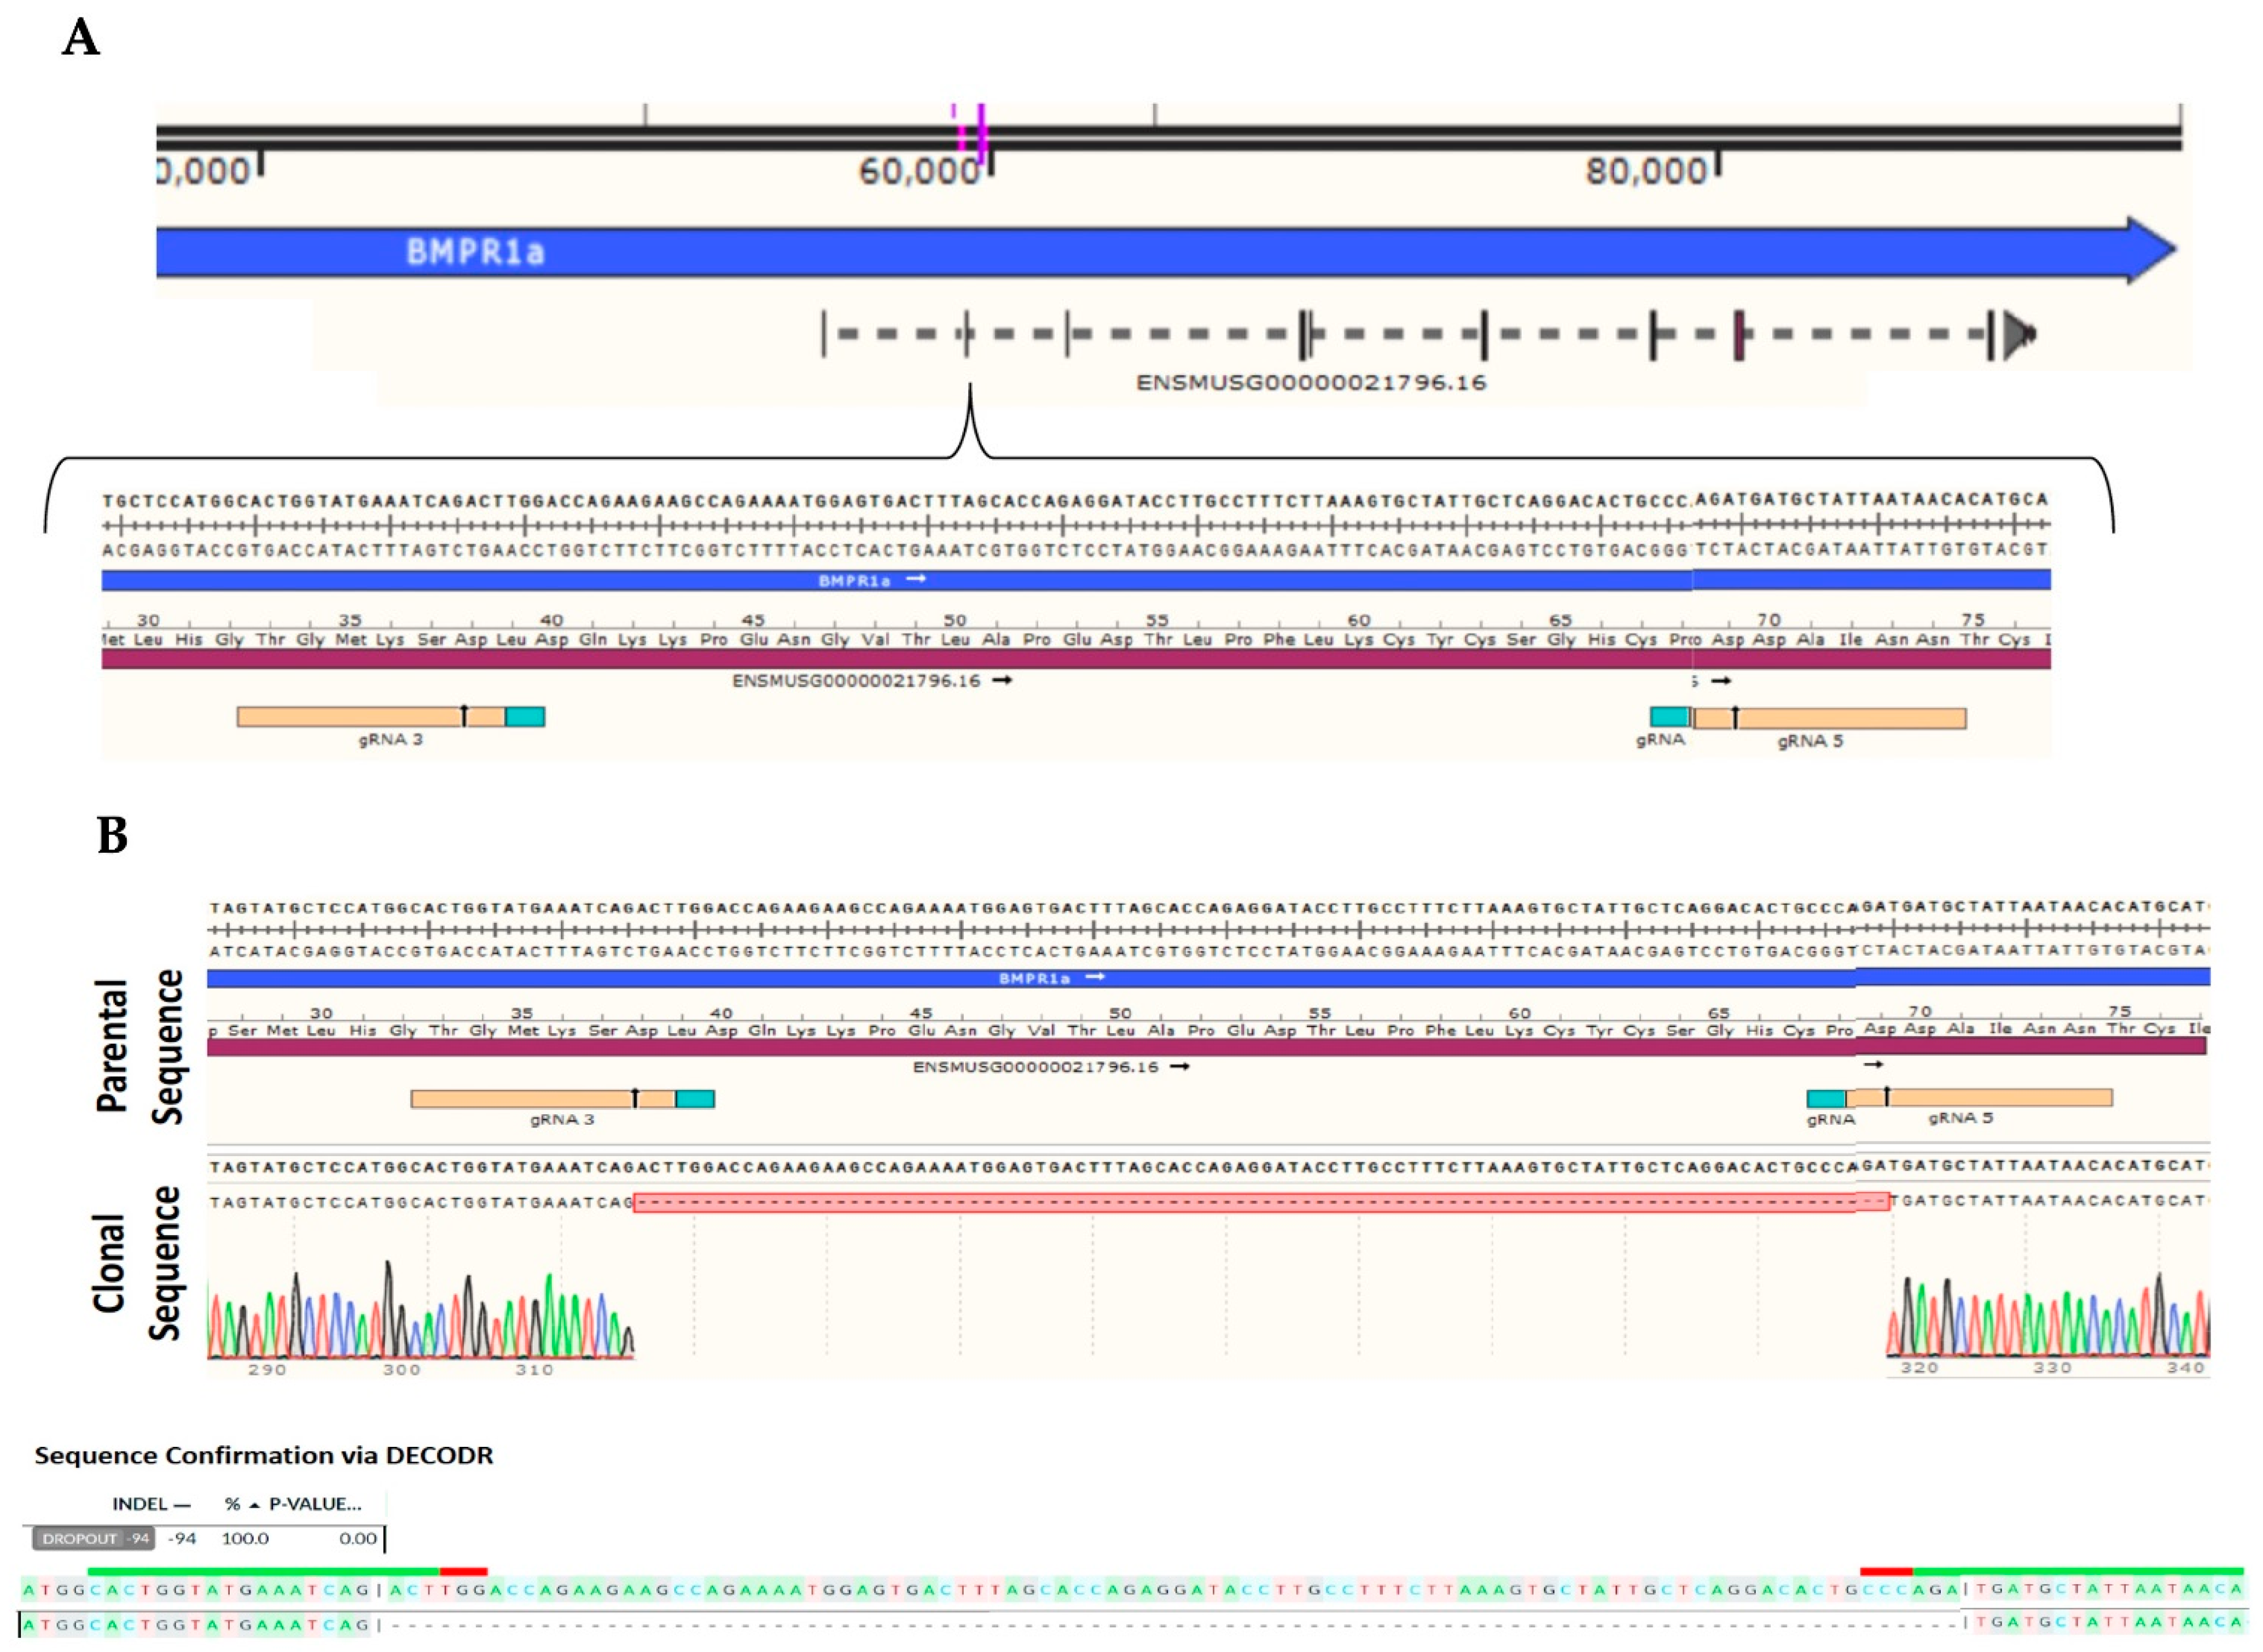This screenshot has width=2263, height=1652.
Task: Click the left red bar above the DECODR alignment
Action: click(463, 1571)
